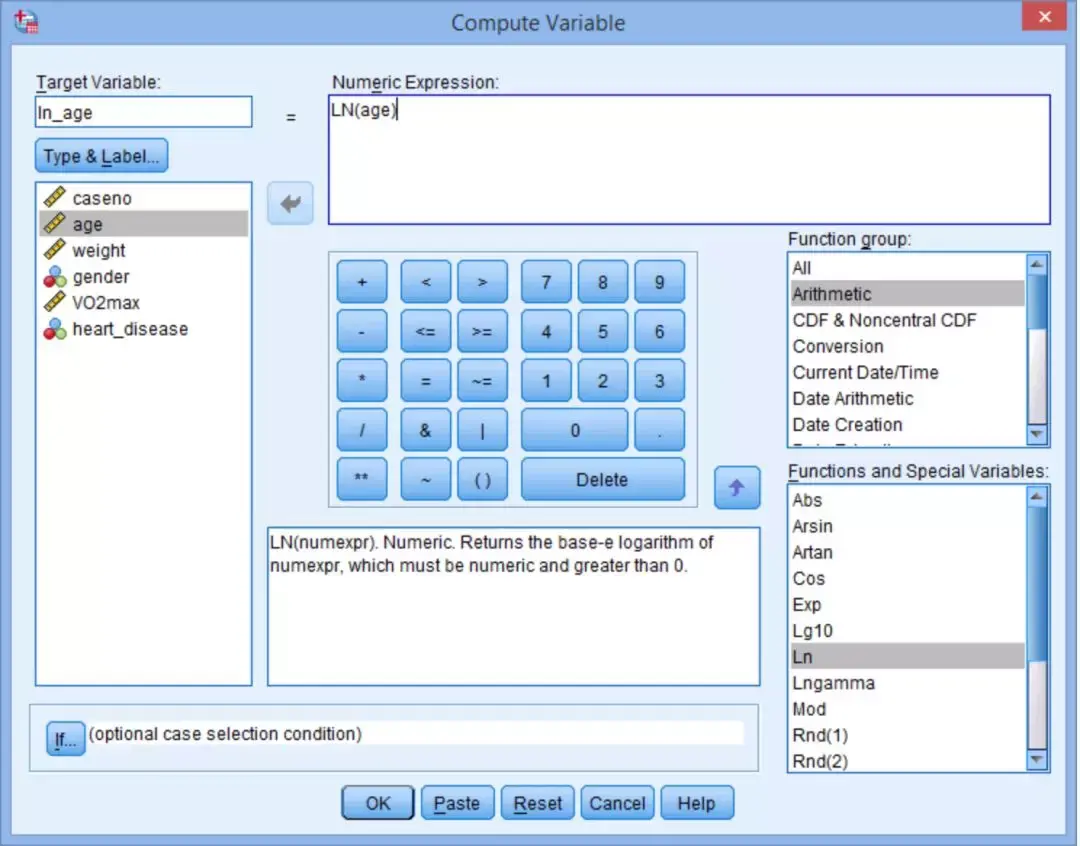Viewport: 1080px width, 846px height.
Task: Click the not-equal ~= key
Action: click(x=482, y=380)
